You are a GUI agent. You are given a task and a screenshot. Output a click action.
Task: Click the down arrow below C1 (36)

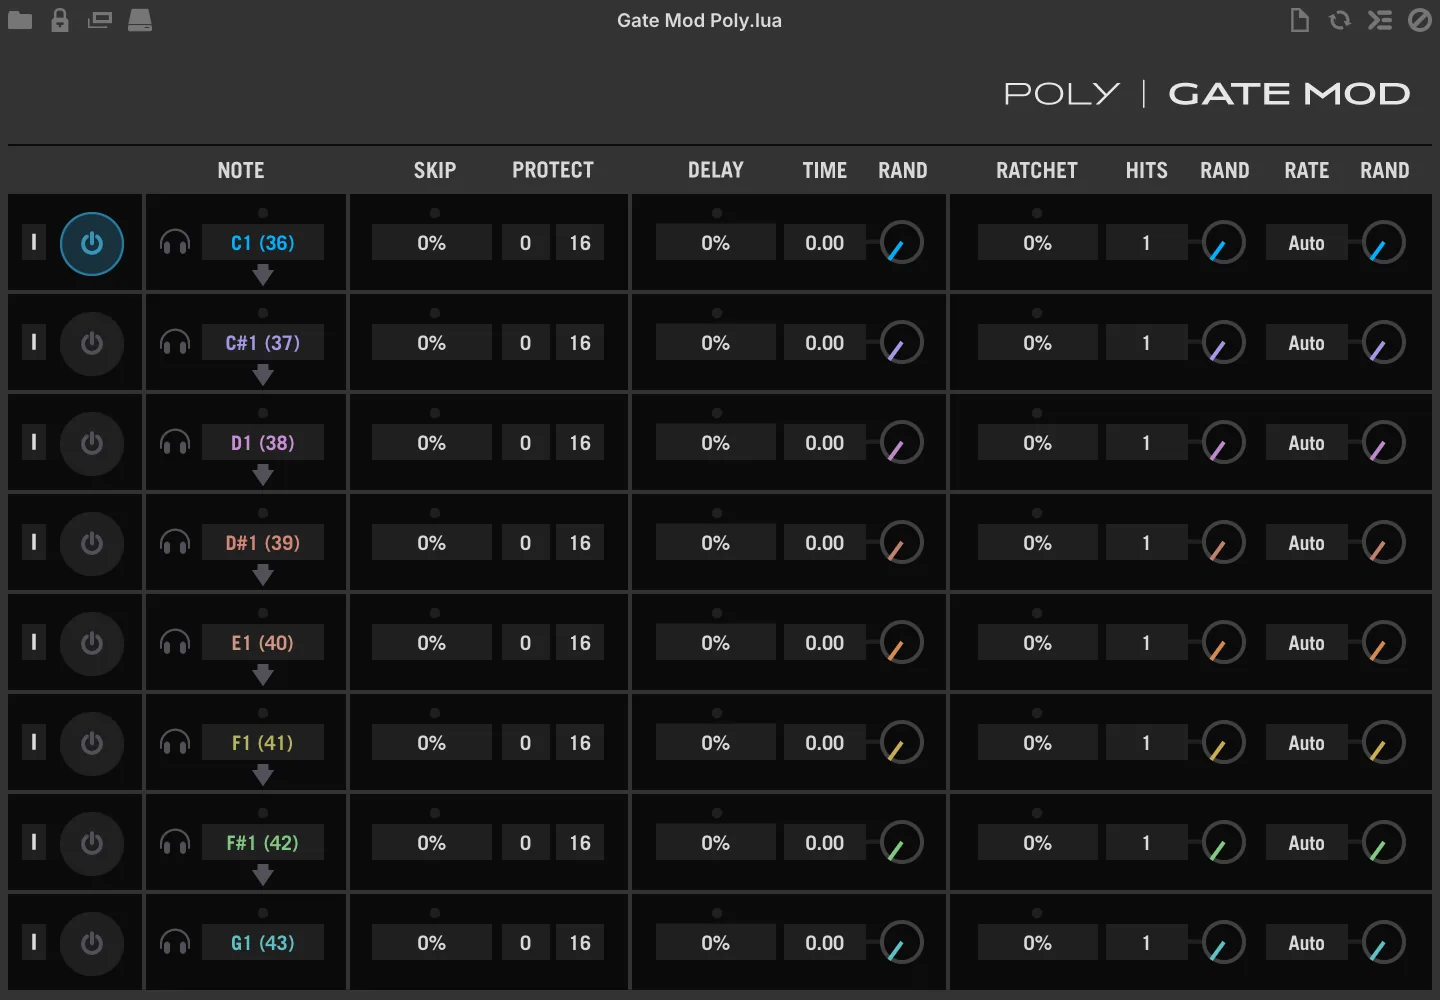263,275
